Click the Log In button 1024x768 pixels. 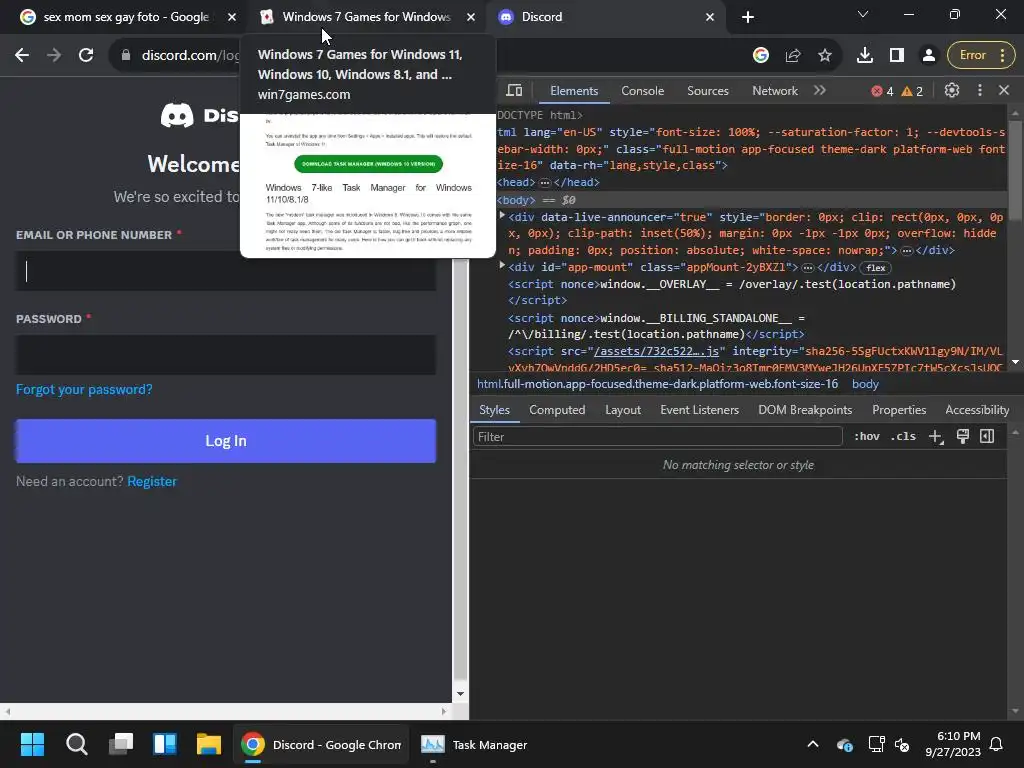226,441
